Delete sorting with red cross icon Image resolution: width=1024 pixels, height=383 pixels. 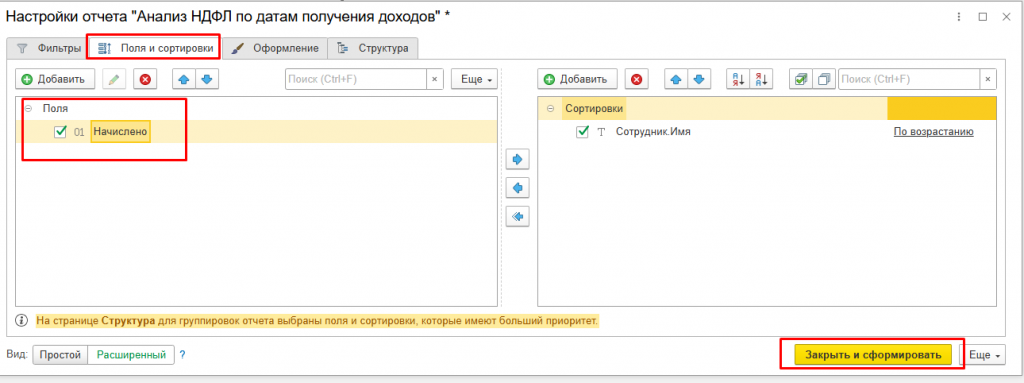pyautogui.click(x=637, y=79)
